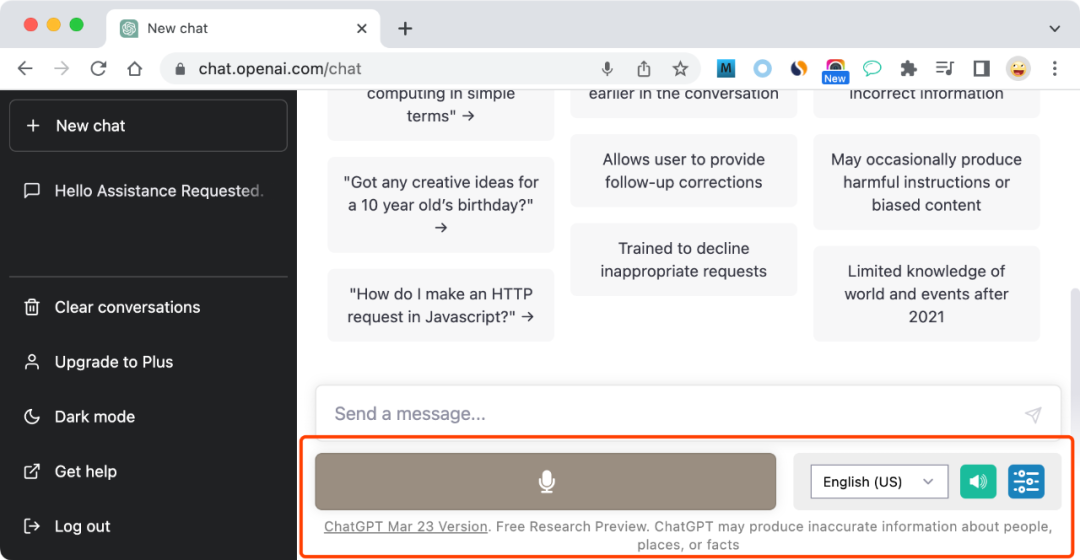Toggle the green speaker read-aloud button

(978, 481)
